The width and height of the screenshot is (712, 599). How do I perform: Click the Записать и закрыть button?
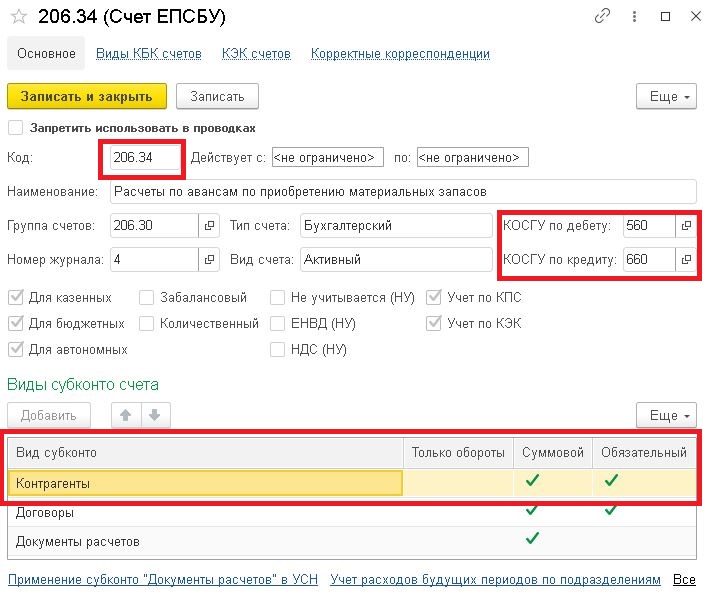[x=87, y=96]
